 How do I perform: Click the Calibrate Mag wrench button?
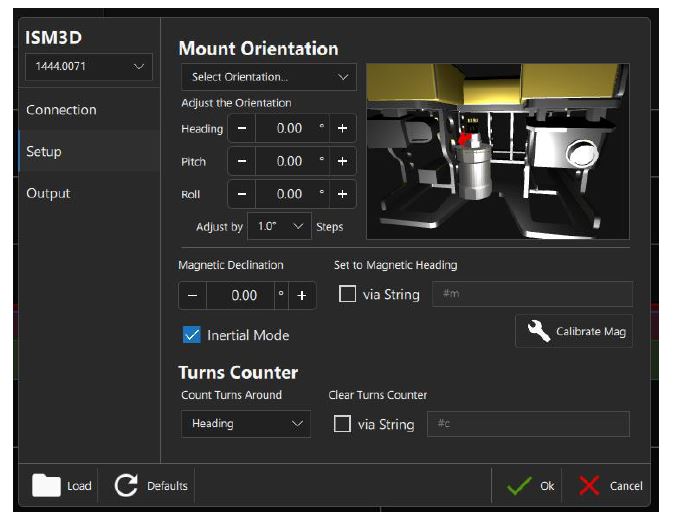coord(574,332)
